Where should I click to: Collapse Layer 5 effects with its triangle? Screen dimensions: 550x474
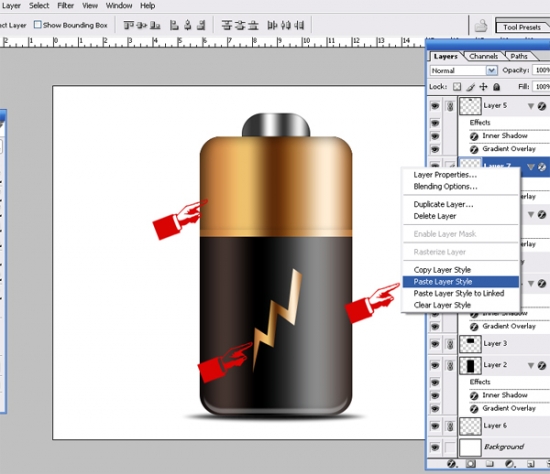pyautogui.click(x=531, y=106)
